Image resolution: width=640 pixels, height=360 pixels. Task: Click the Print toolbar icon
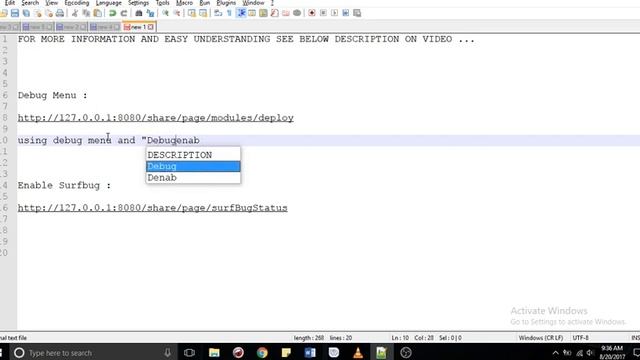pos(60,13)
